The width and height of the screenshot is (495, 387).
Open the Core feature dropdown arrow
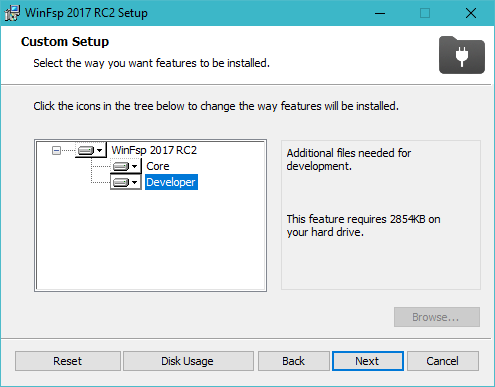coord(134,166)
